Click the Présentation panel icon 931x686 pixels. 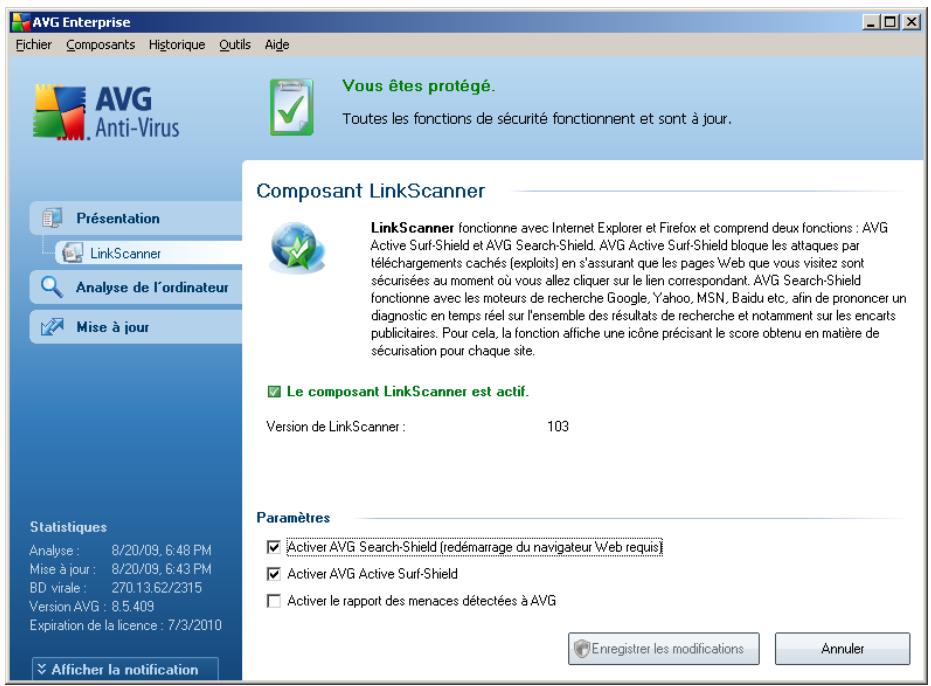pyautogui.click(x=52, y=218)
